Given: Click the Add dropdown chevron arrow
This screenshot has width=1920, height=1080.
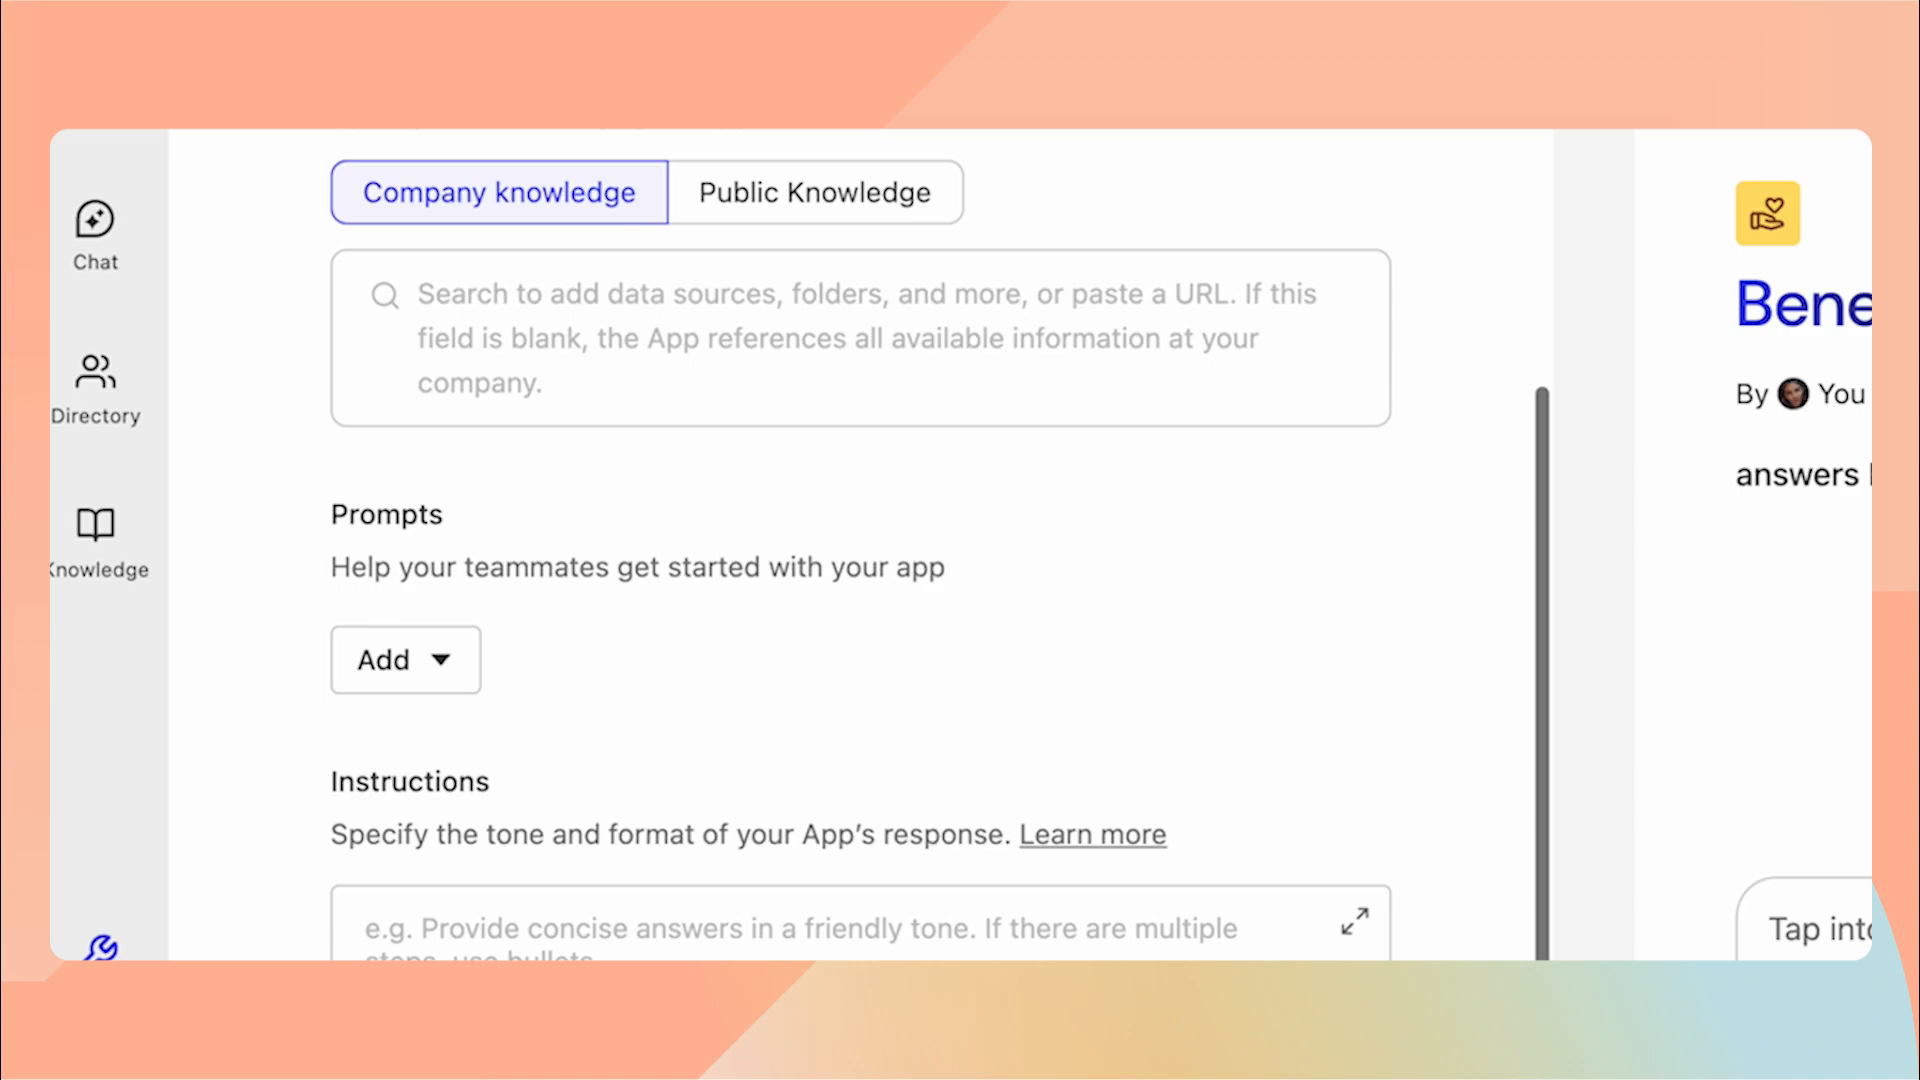Looking at the screenshot, I should point(441,660).
